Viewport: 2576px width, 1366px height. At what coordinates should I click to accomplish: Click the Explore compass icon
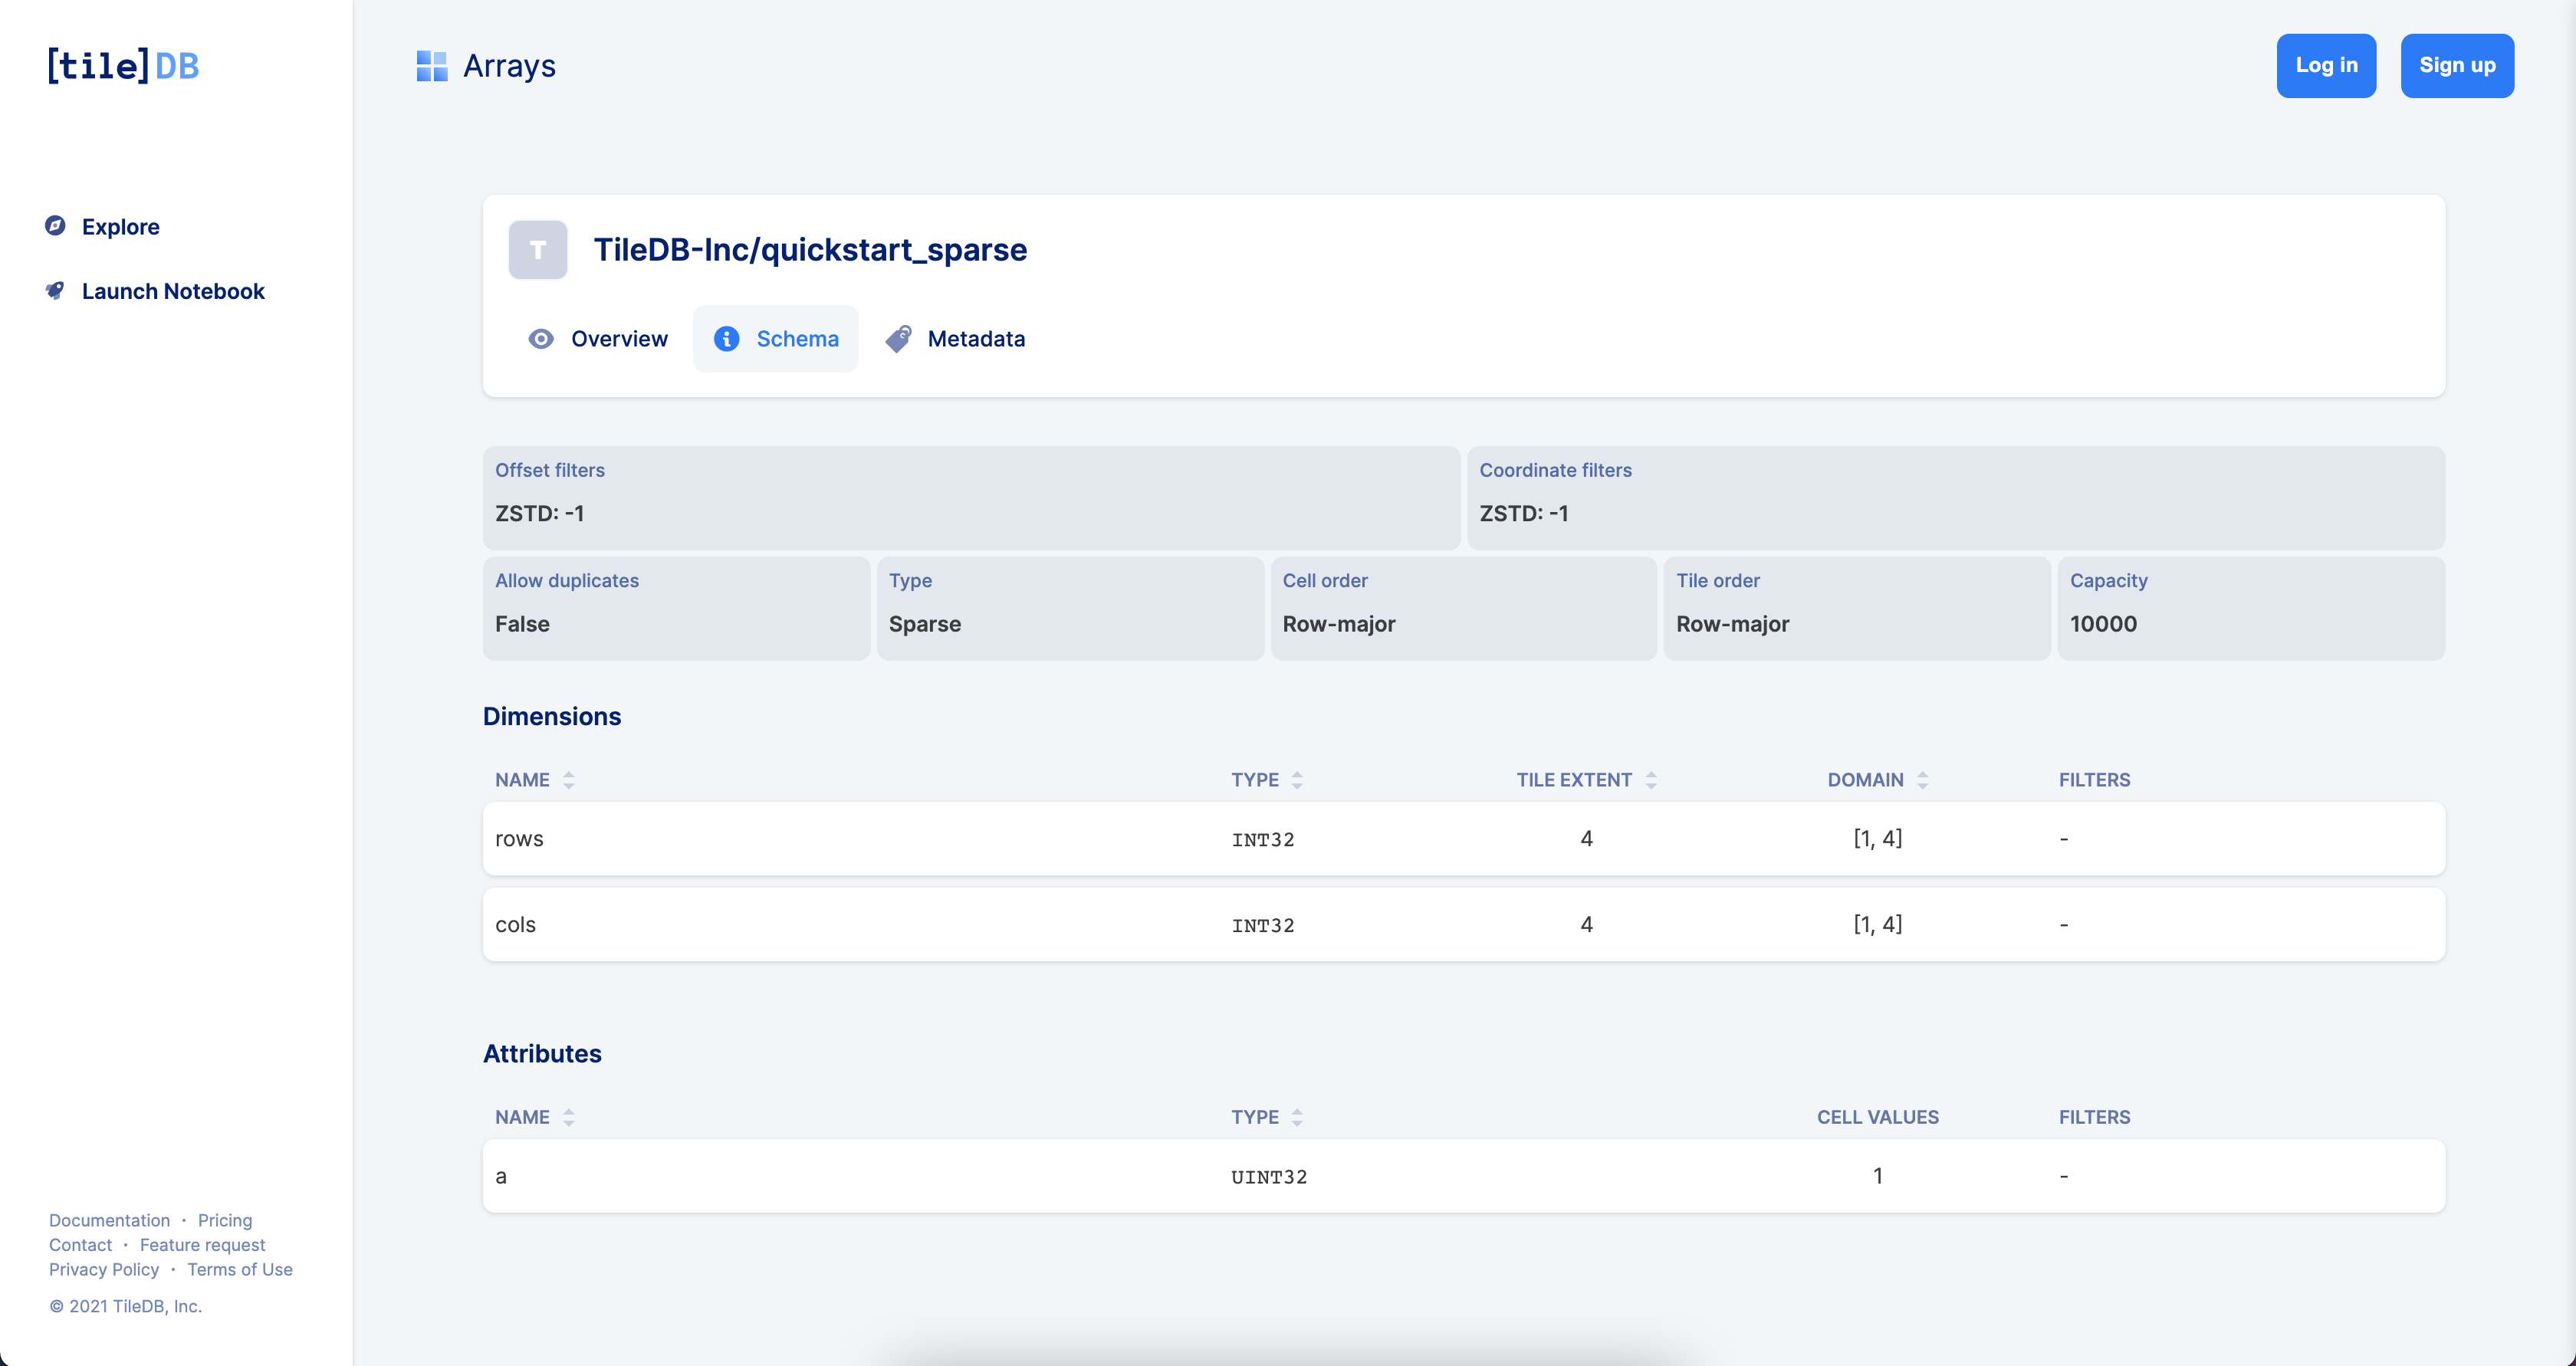click(56, 226)
